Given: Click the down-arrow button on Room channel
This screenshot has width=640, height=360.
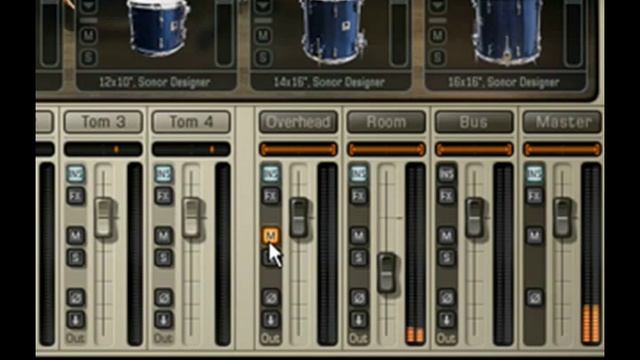Looking at the screenshot, I should (x=359, y=320).
